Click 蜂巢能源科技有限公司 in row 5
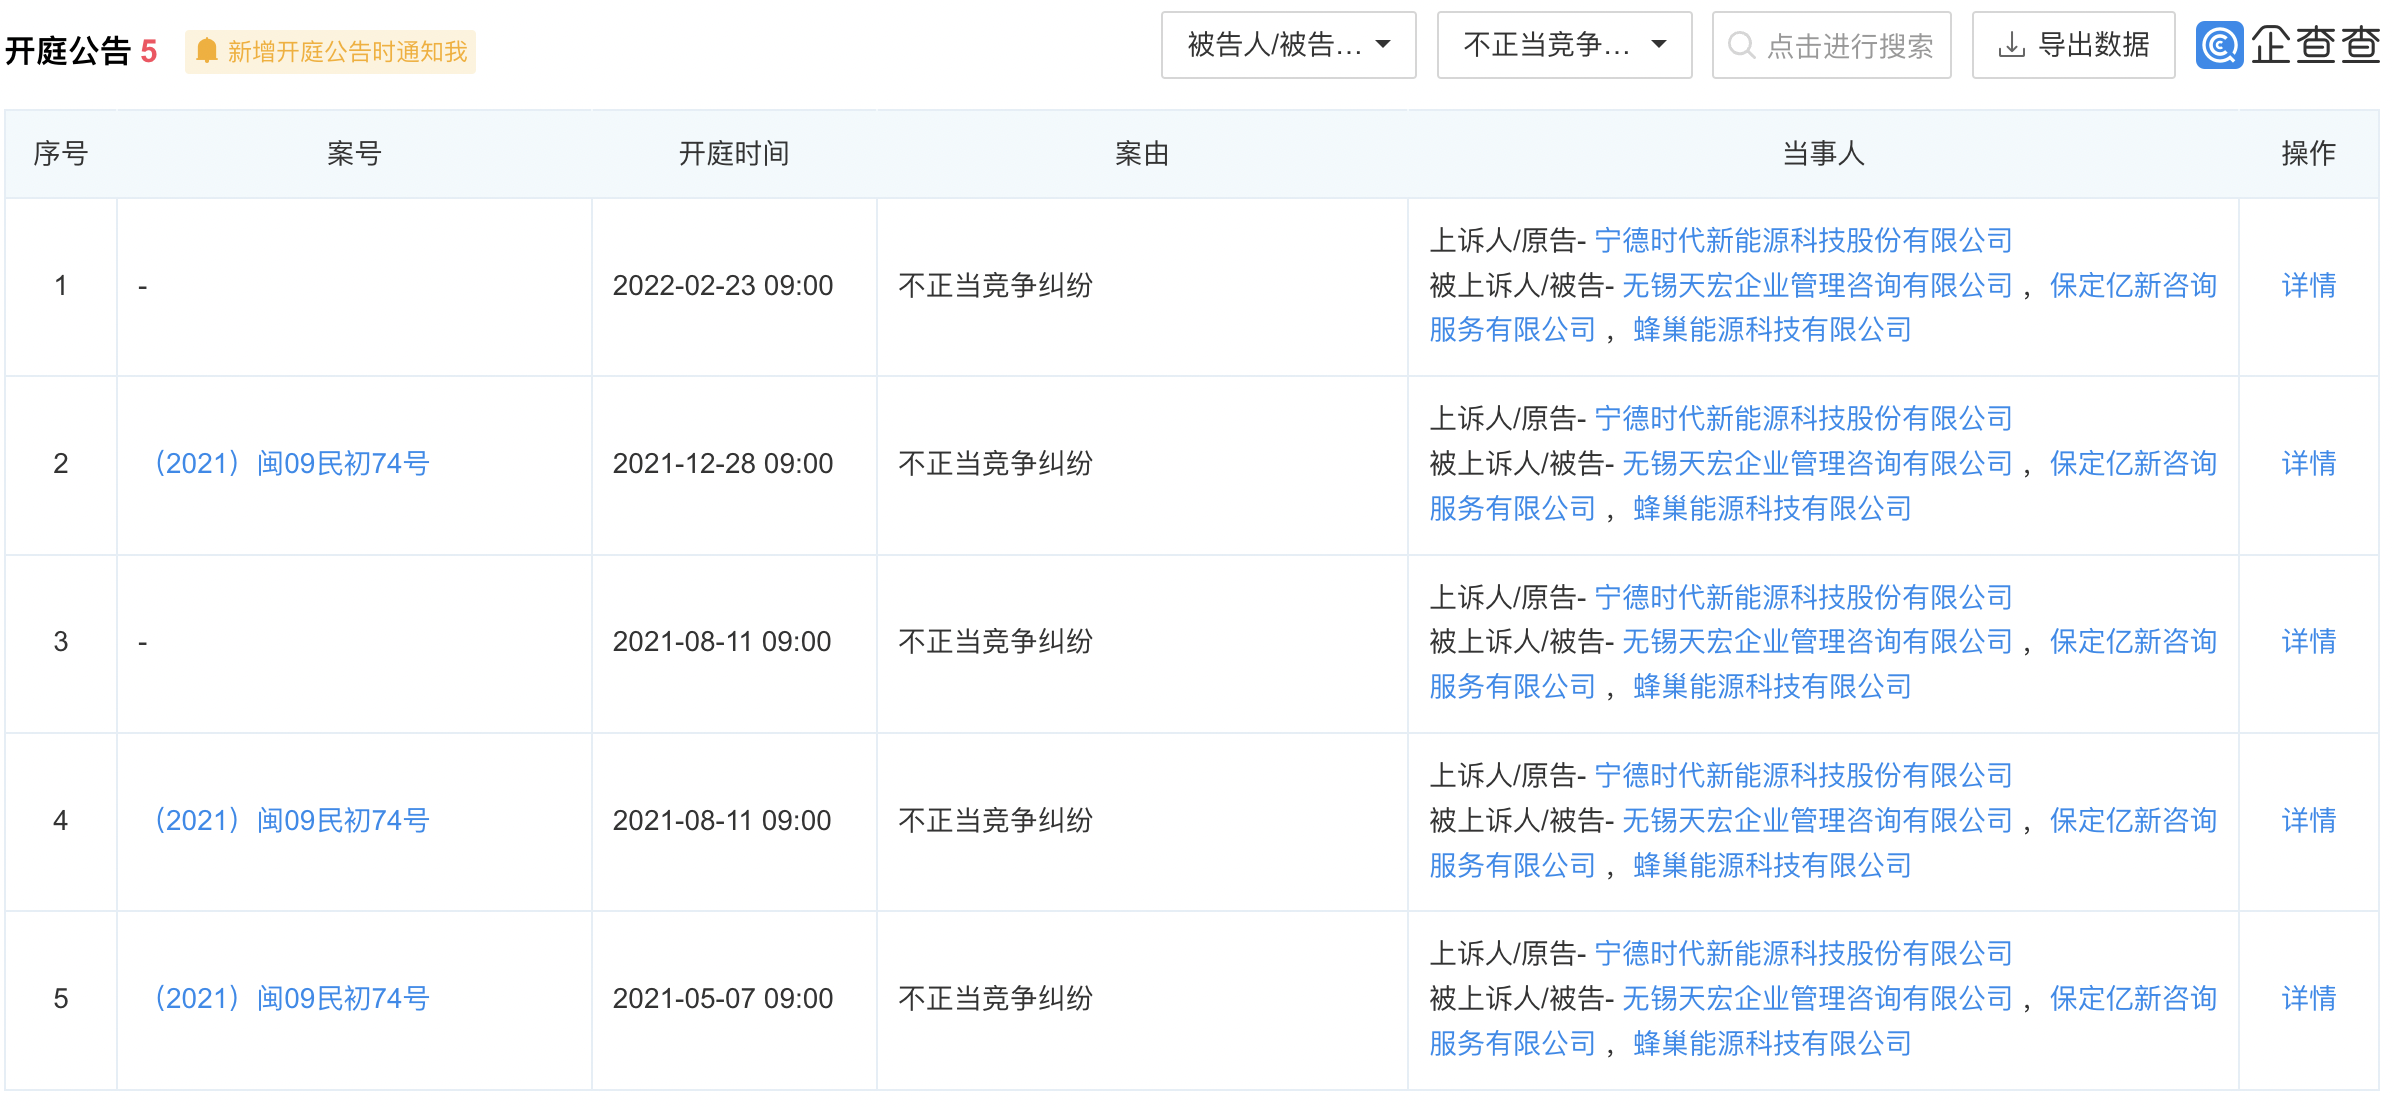This screenshot has height=1108, width=2394. point(1772,1044)
